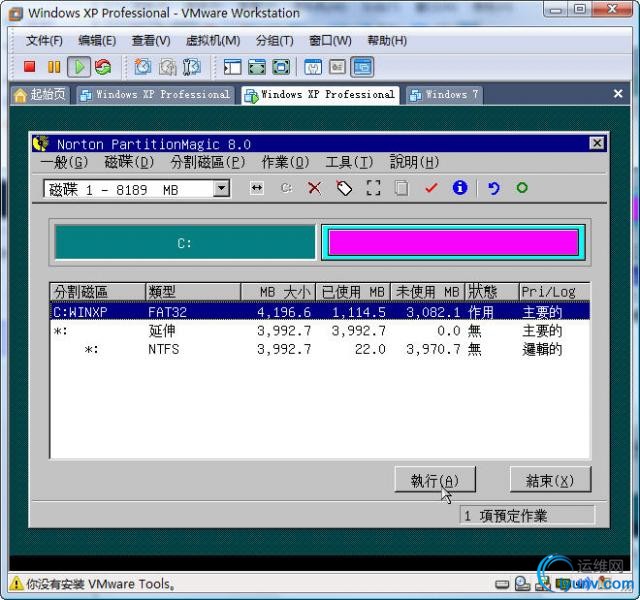The image size is (640, 600).
Task: Click the 執行(A) apply button
Action: (435, 480)
